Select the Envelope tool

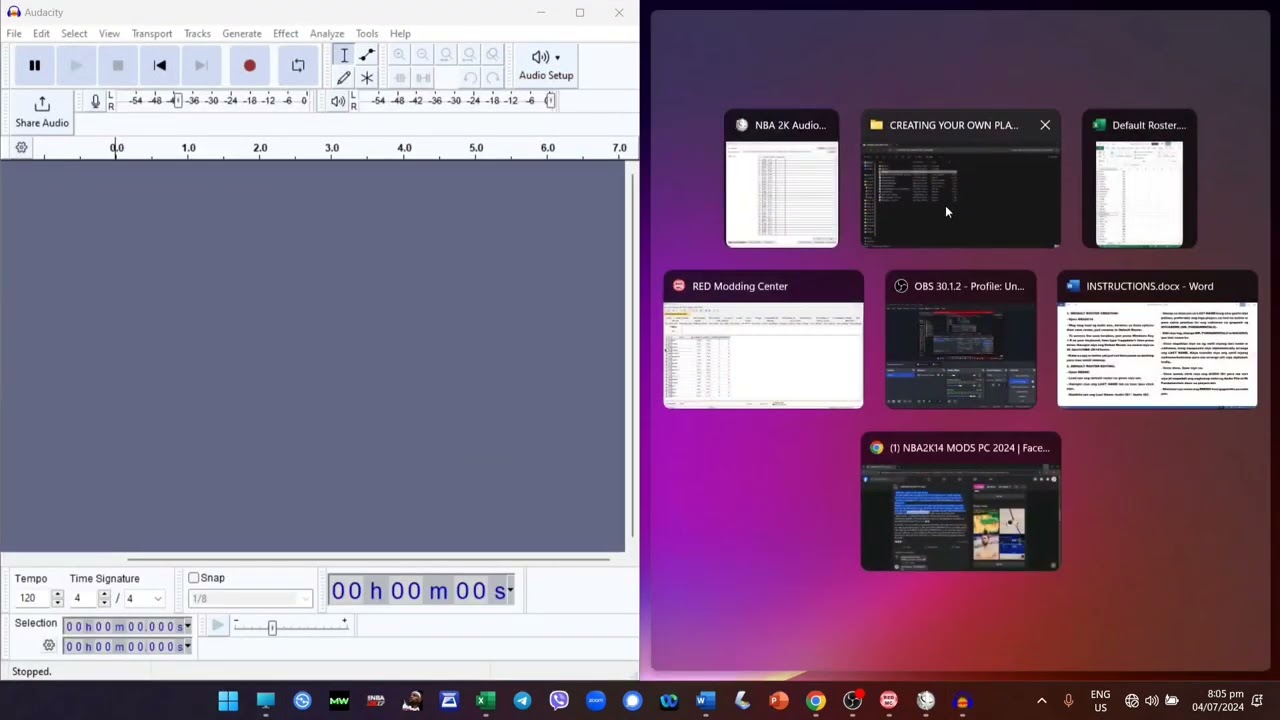pos(367,56)
